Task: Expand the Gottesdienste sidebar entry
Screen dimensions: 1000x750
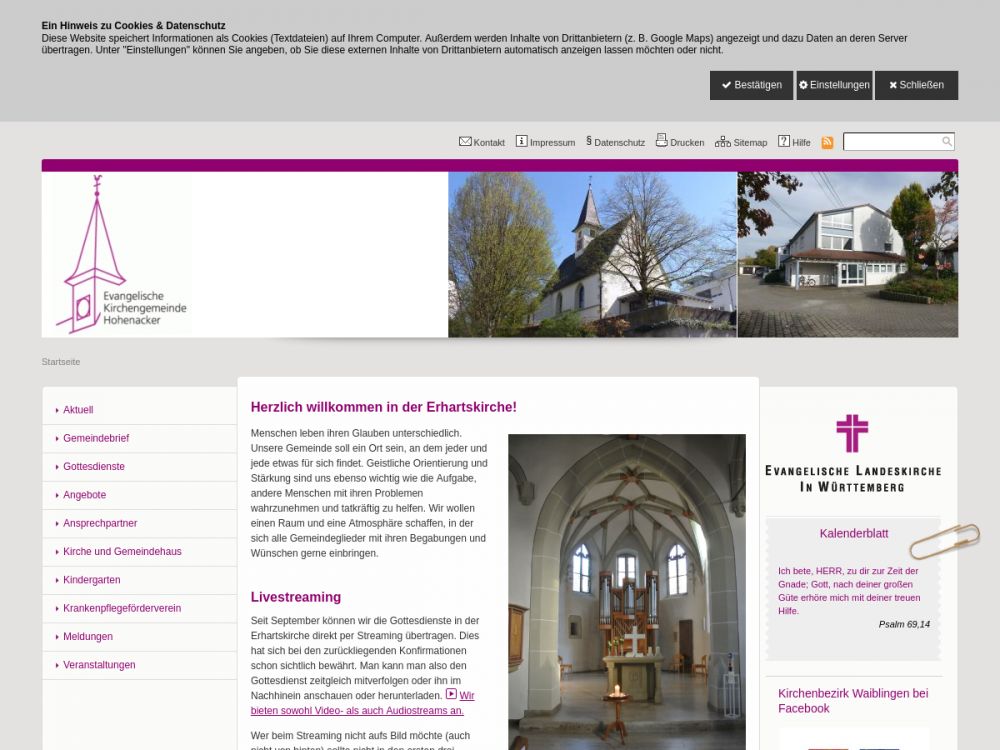Action: pyautogui.click(x=94, y=467)
